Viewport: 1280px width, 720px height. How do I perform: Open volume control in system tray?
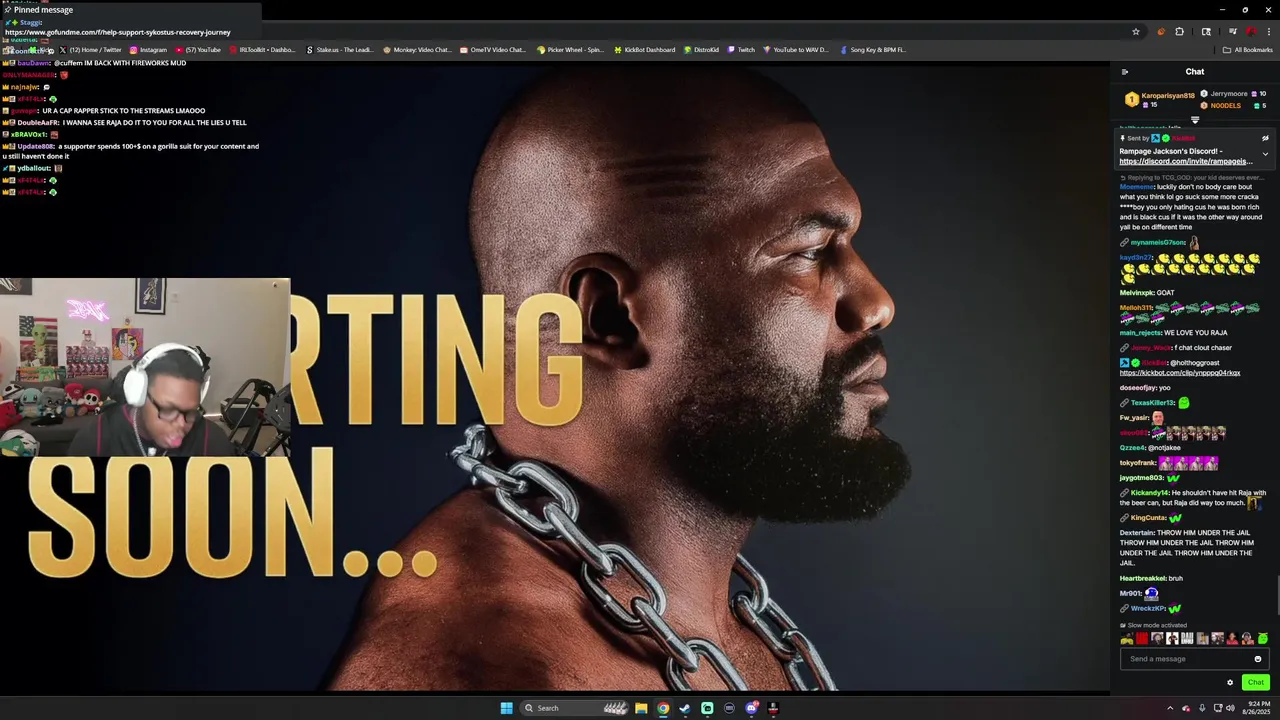[x=1229, y=708]
